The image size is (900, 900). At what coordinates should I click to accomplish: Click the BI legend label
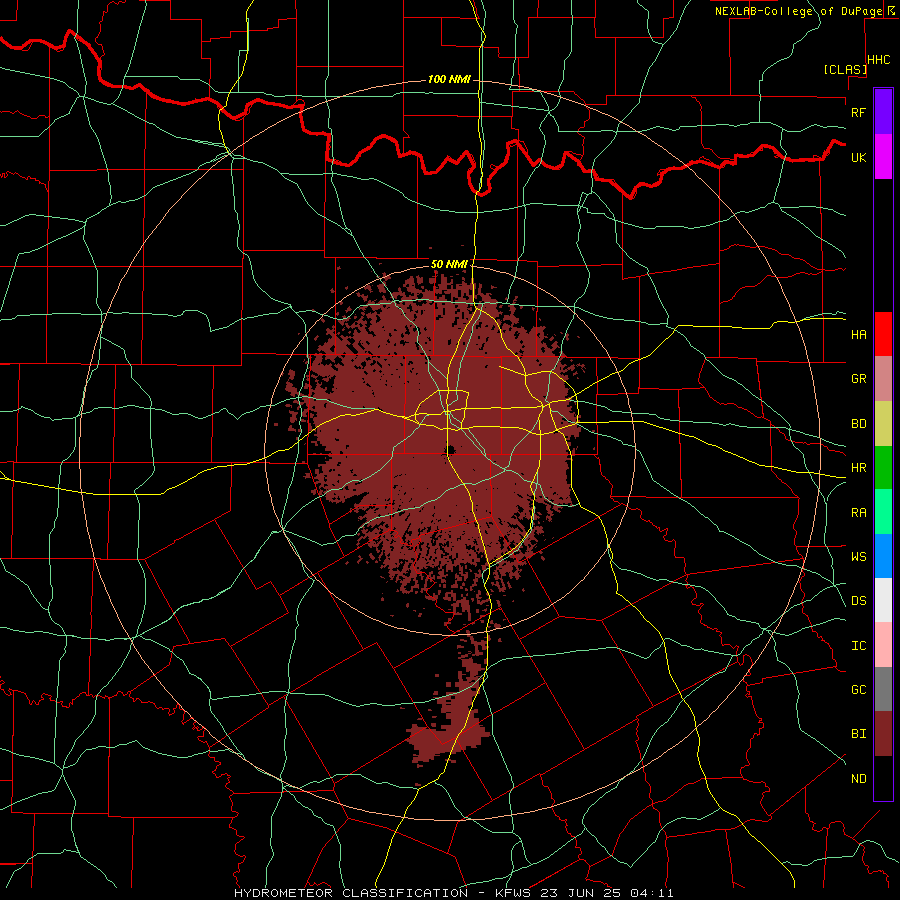tap(858, 734)
